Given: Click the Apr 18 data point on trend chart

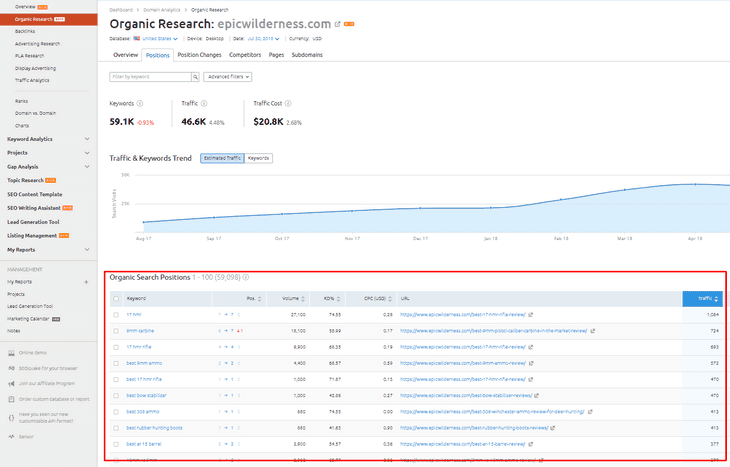Looking at the screenshot, I should pos(695,184).
